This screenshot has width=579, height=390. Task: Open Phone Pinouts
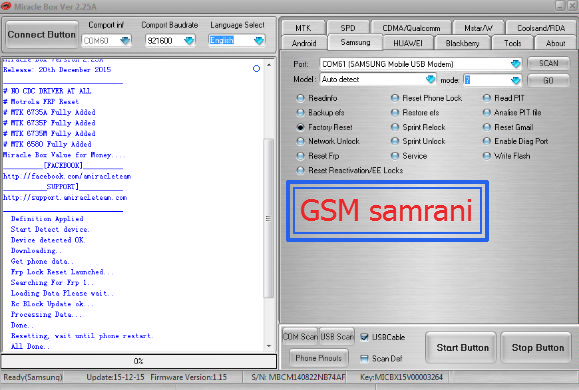[x=318, y=358]
